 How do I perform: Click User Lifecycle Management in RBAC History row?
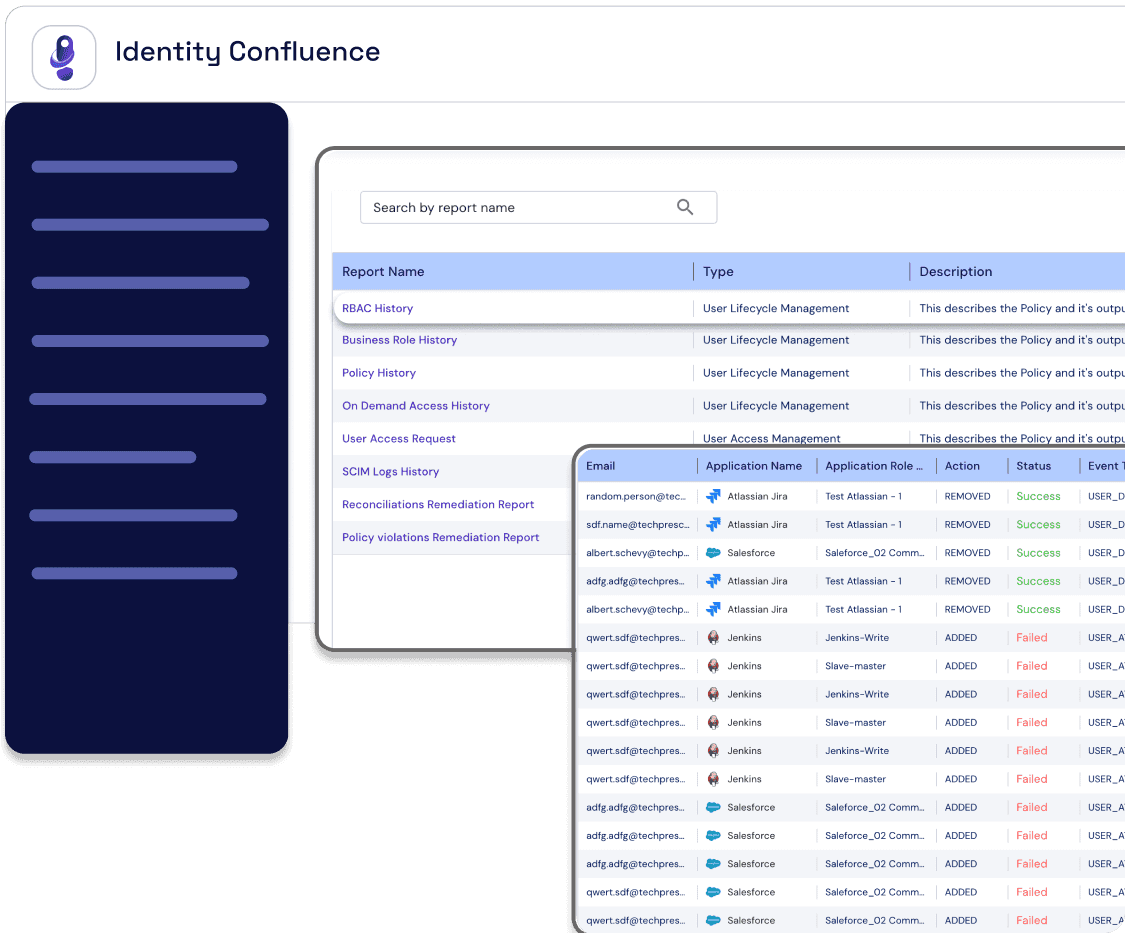776,308
